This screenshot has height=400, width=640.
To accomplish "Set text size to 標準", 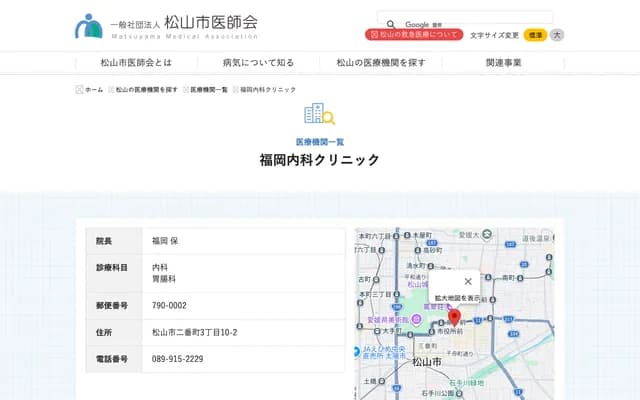I will click(x=535, y=35).
